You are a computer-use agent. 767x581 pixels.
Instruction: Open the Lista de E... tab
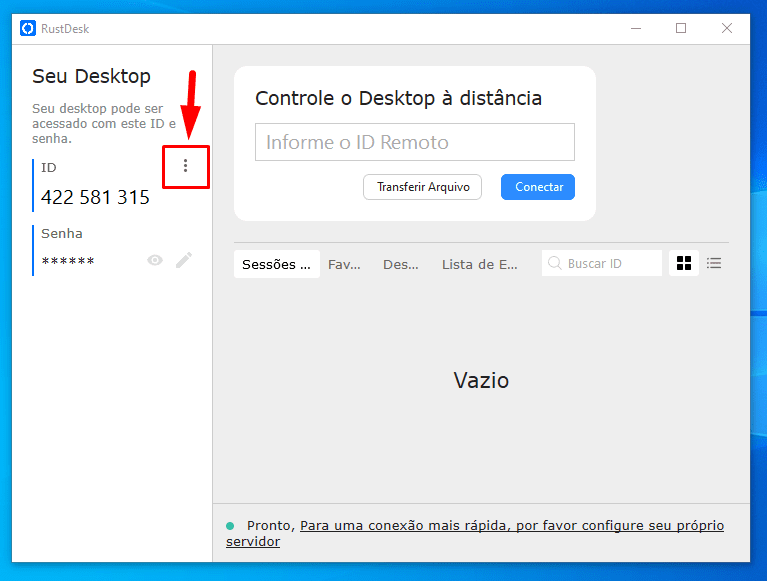point(480,264)
